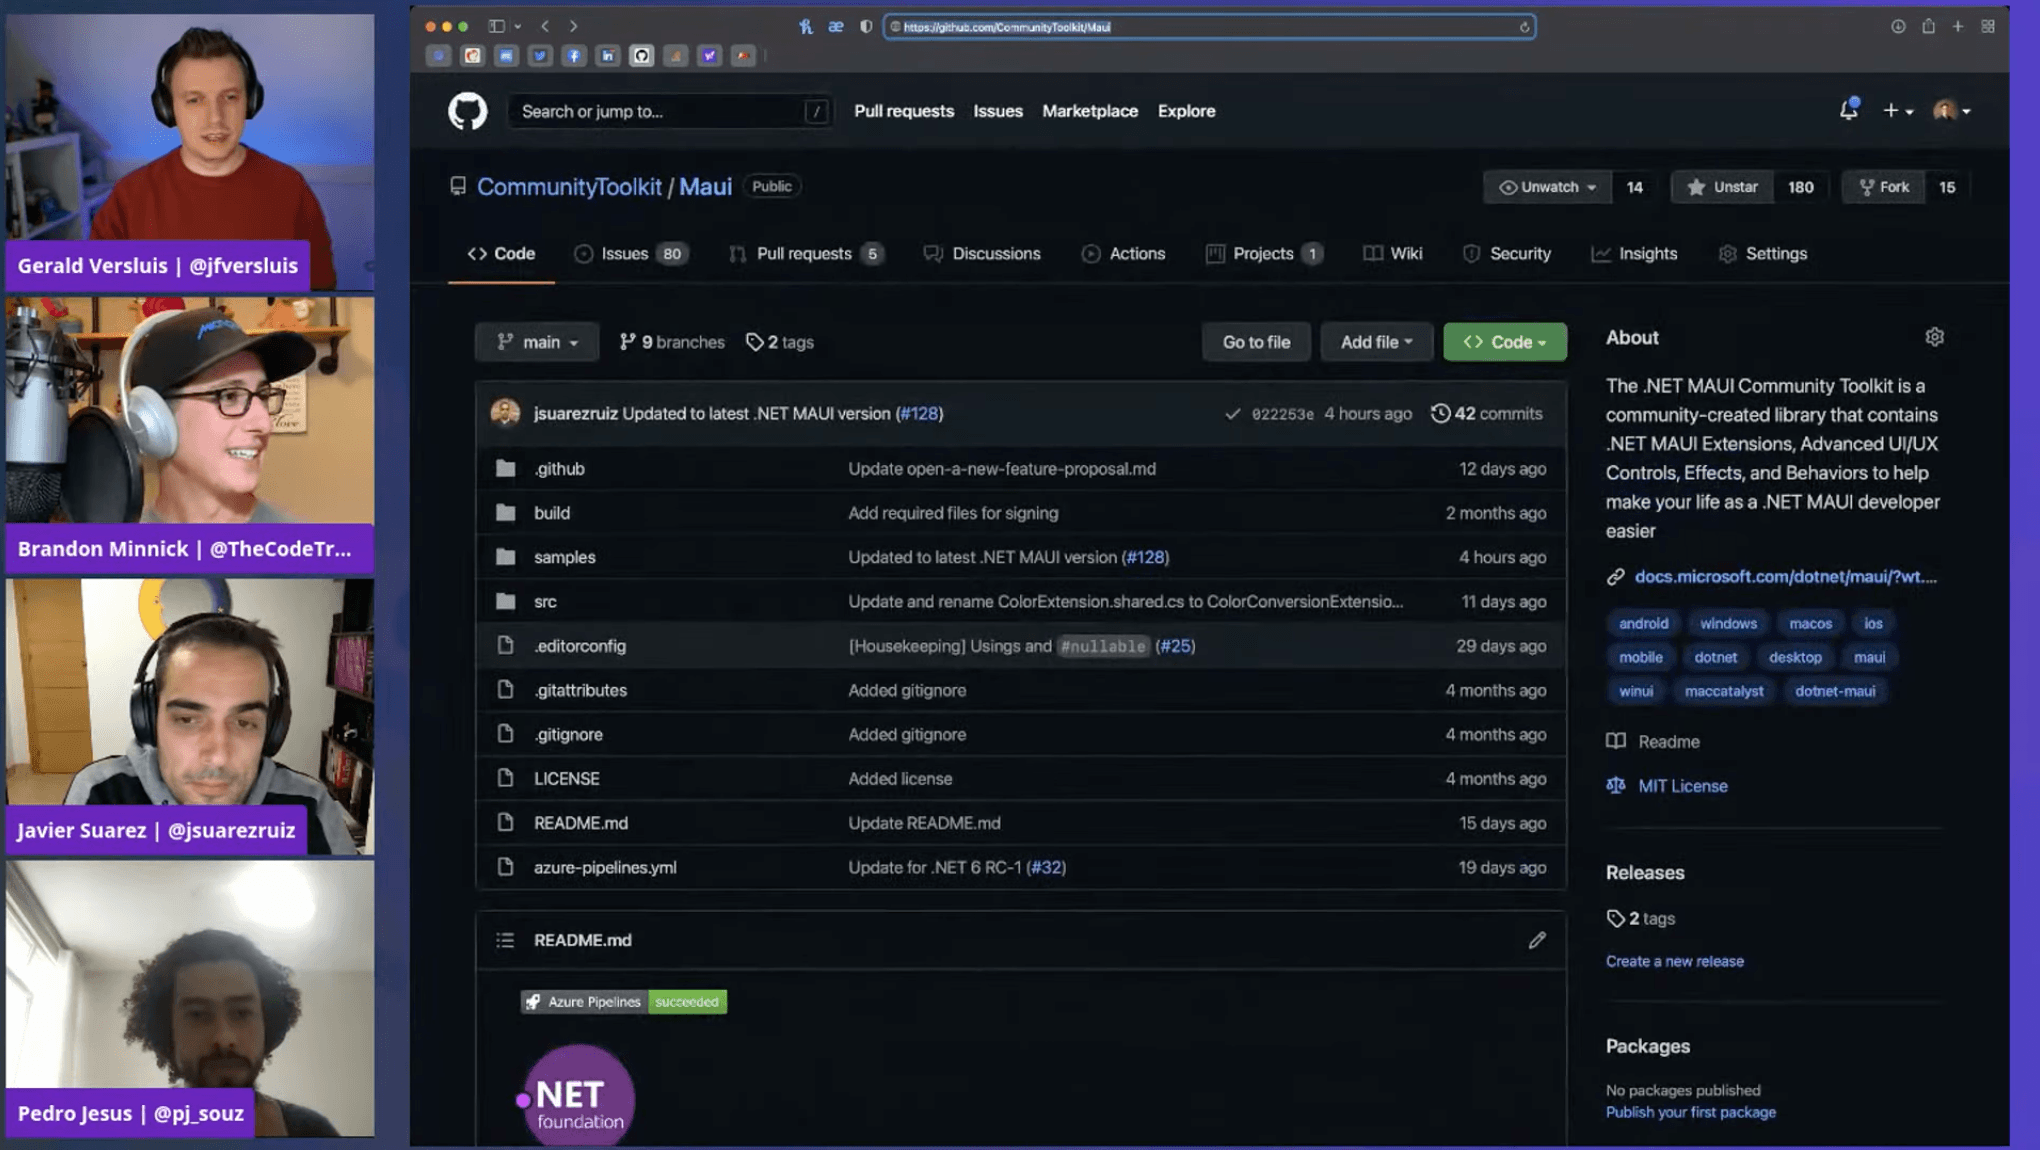2040x1150 pixels.
Task: Click the GitHub Octocat logo
Action: 467,111
